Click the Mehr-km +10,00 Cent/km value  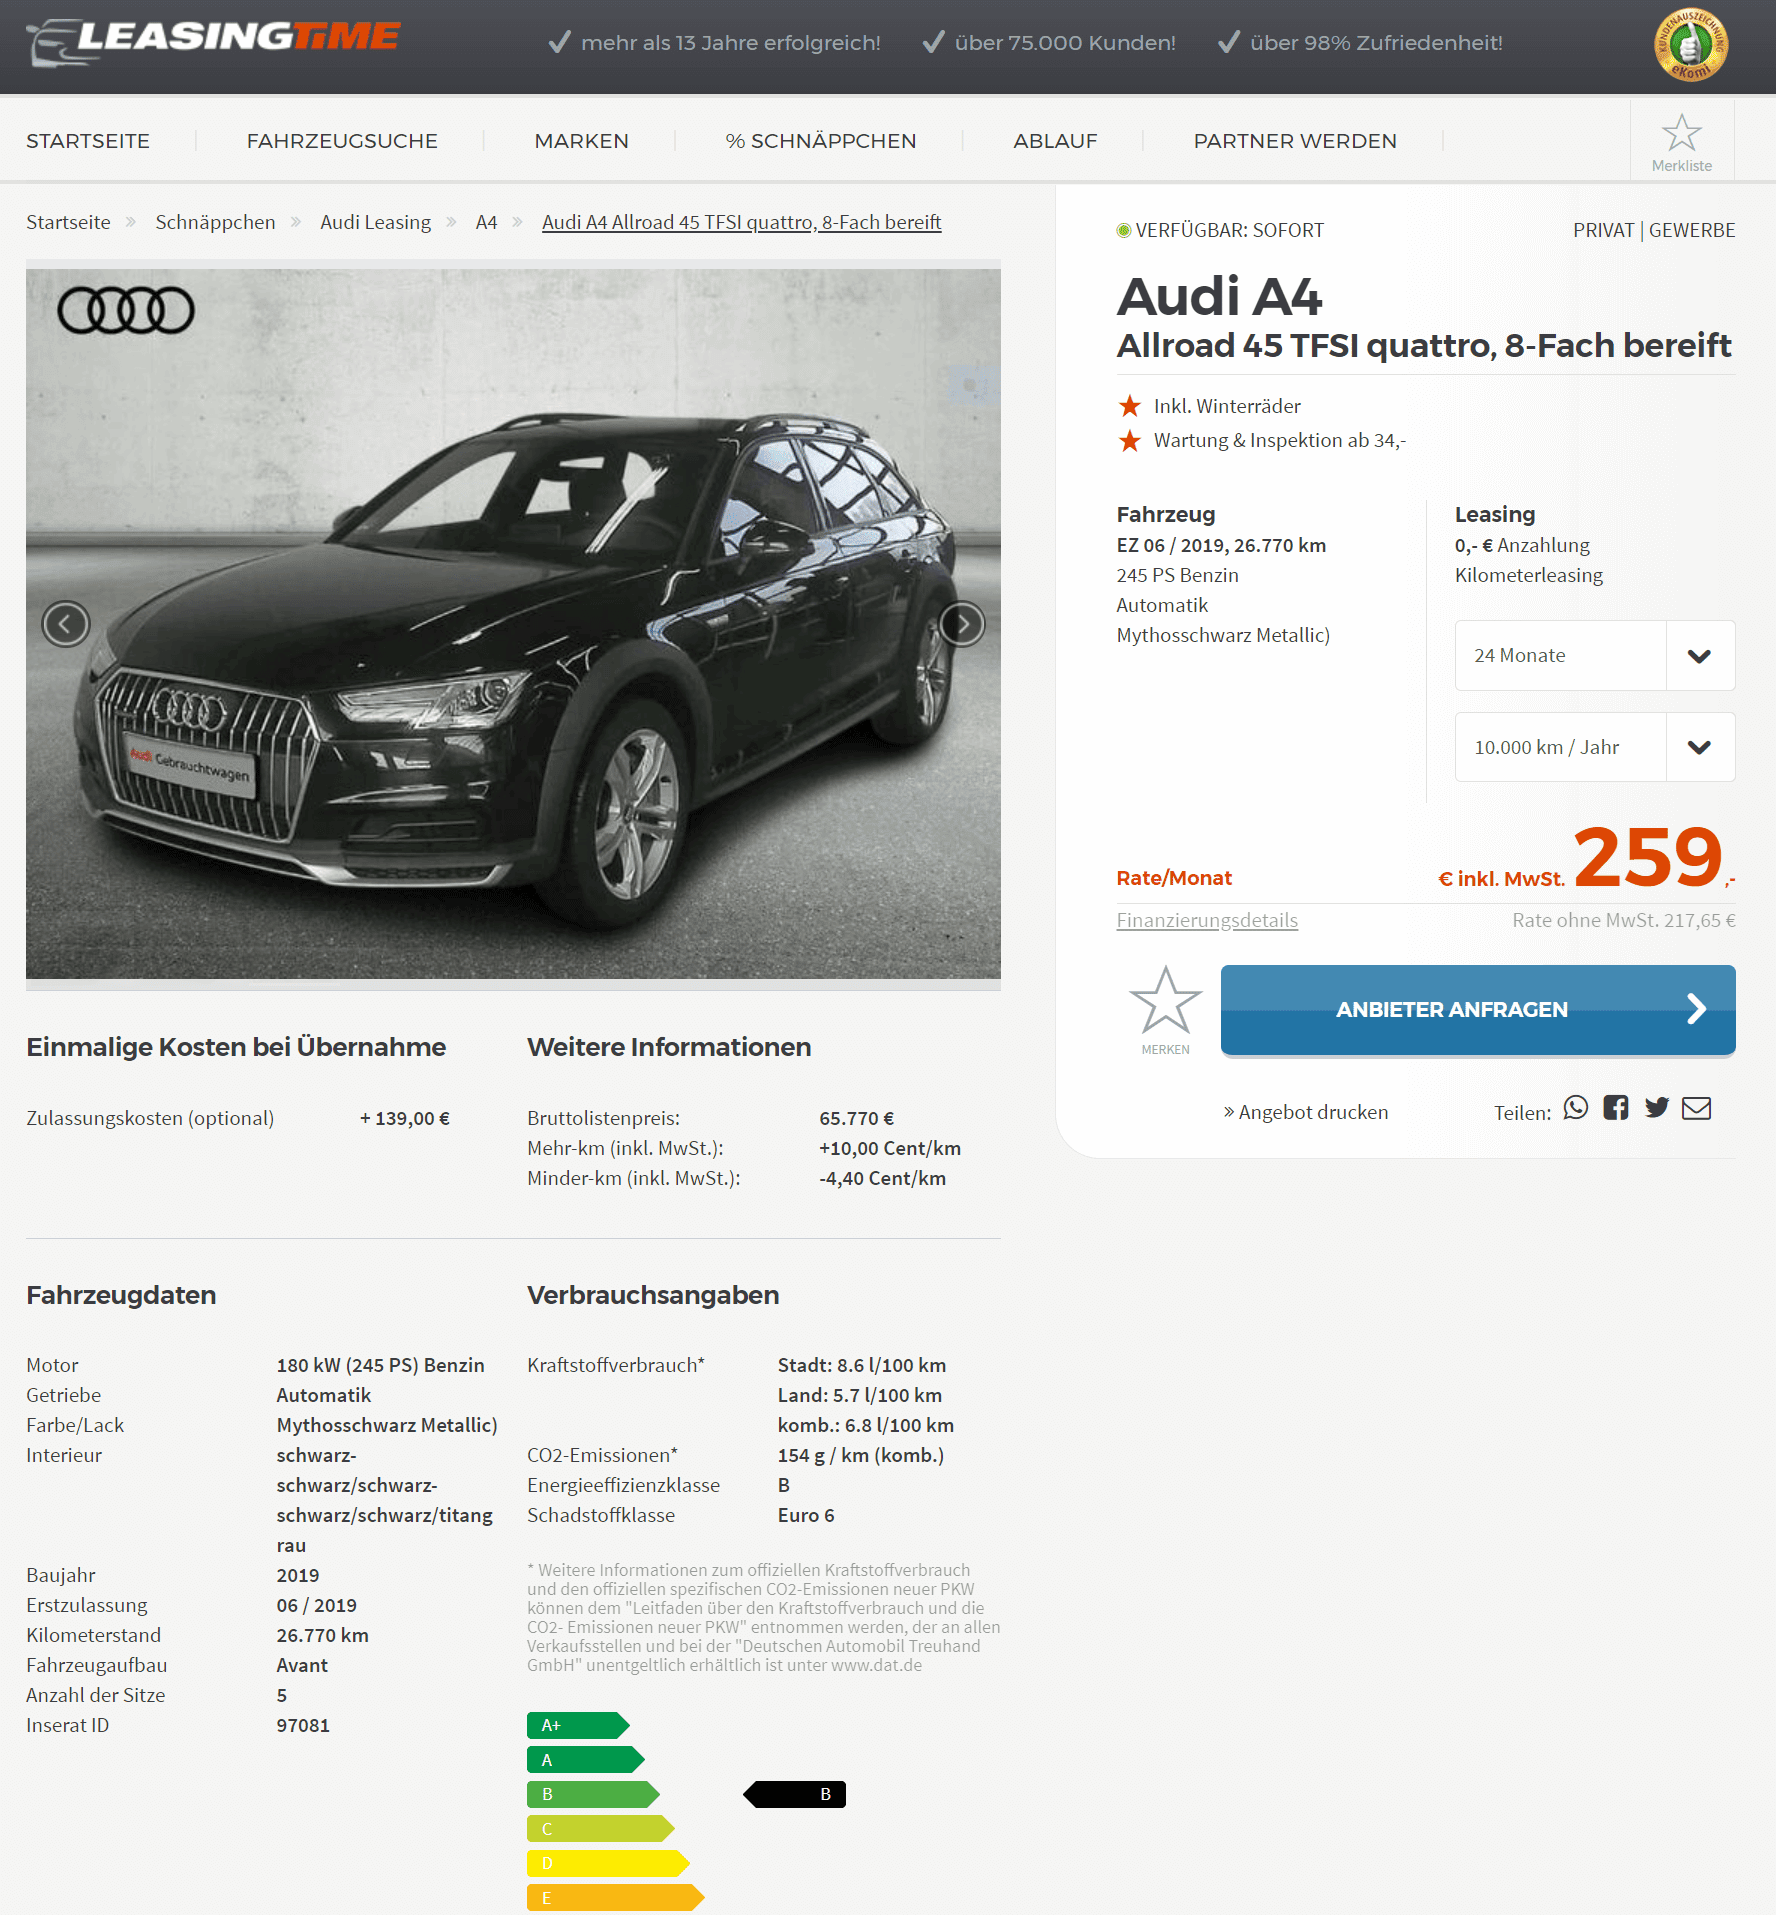point(890,1148)
